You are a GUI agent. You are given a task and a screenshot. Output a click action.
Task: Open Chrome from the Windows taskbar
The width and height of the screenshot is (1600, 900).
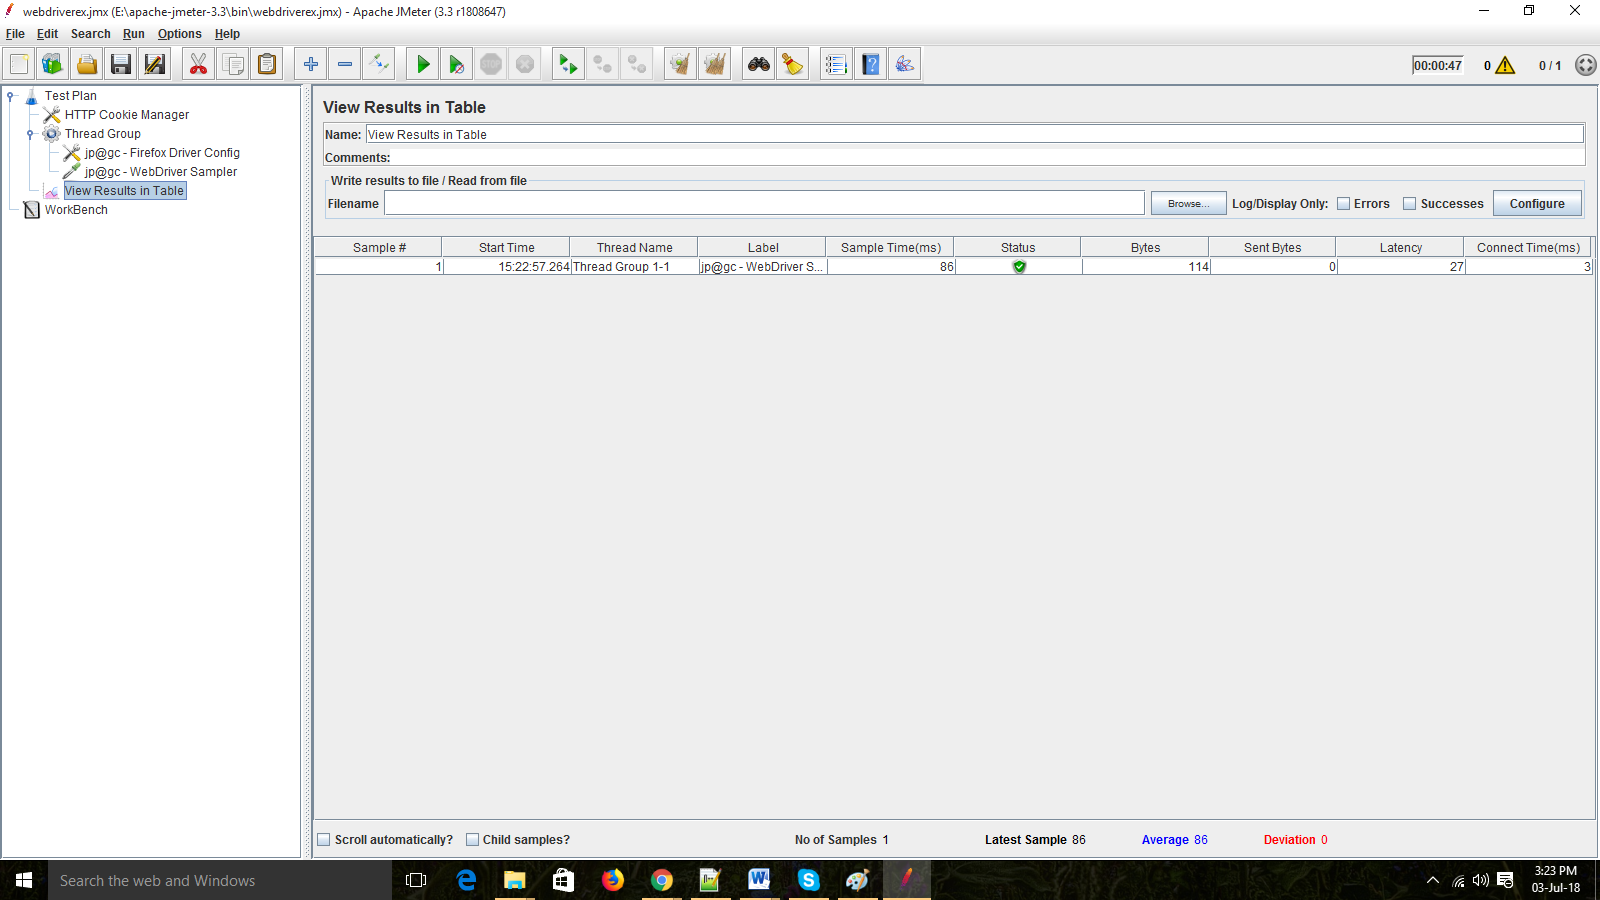coord(662,880)
